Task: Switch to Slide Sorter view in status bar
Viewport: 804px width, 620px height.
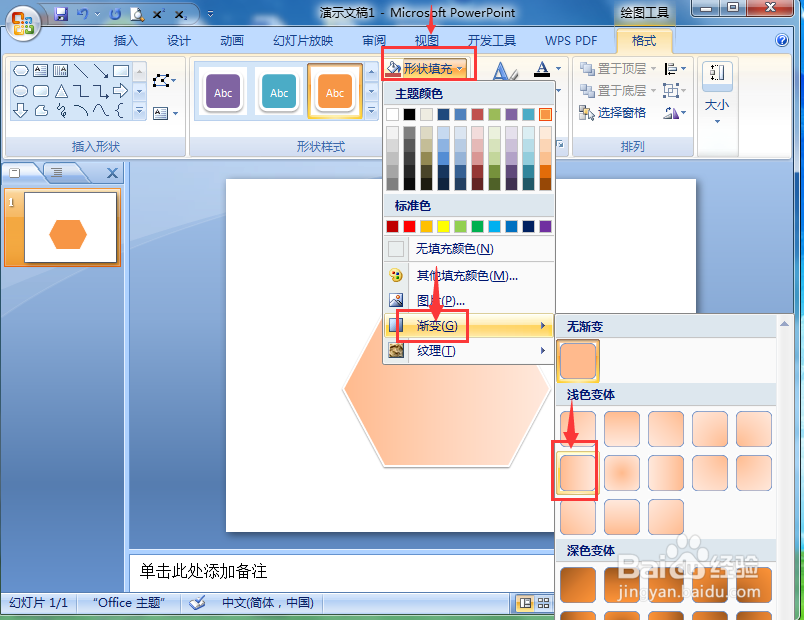Action: [544, 603]
